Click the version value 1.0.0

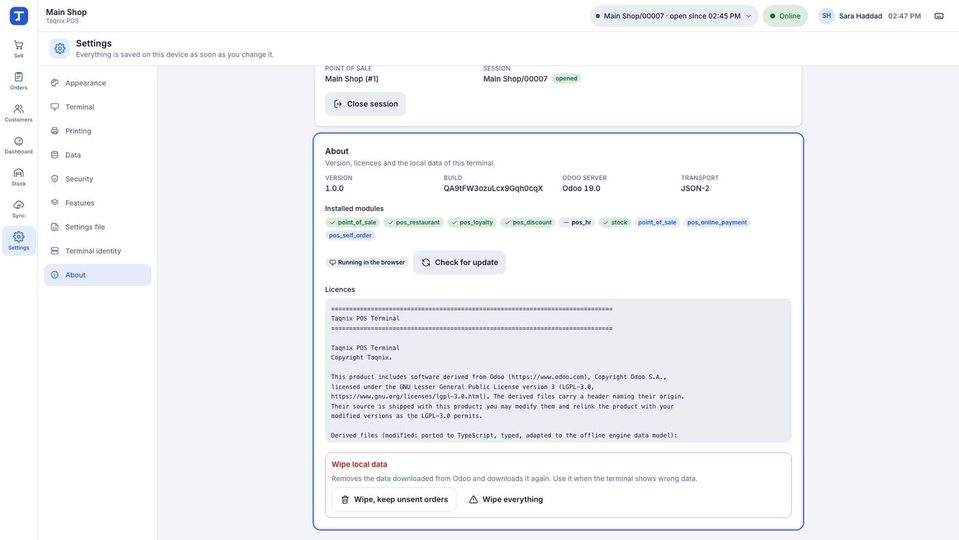pos(334,188)
